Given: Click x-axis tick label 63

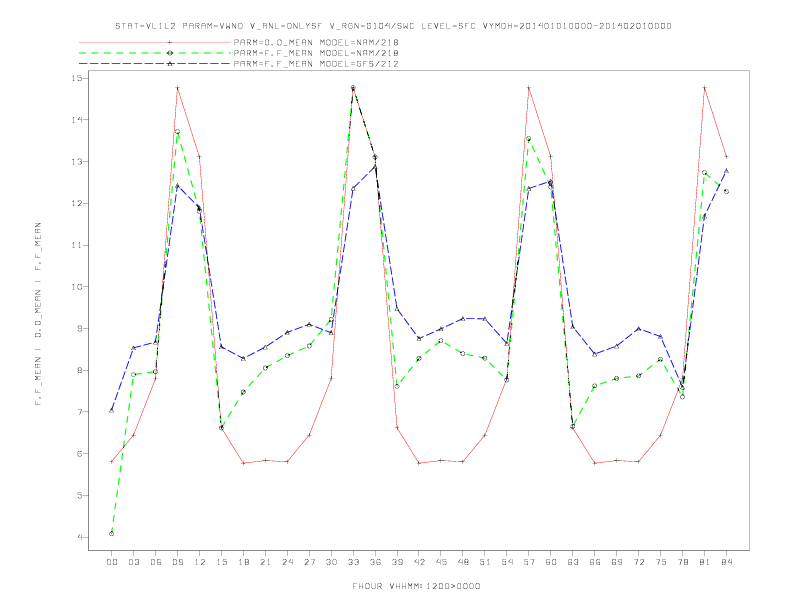Looking at the screenshot, I should pos(573,562).
